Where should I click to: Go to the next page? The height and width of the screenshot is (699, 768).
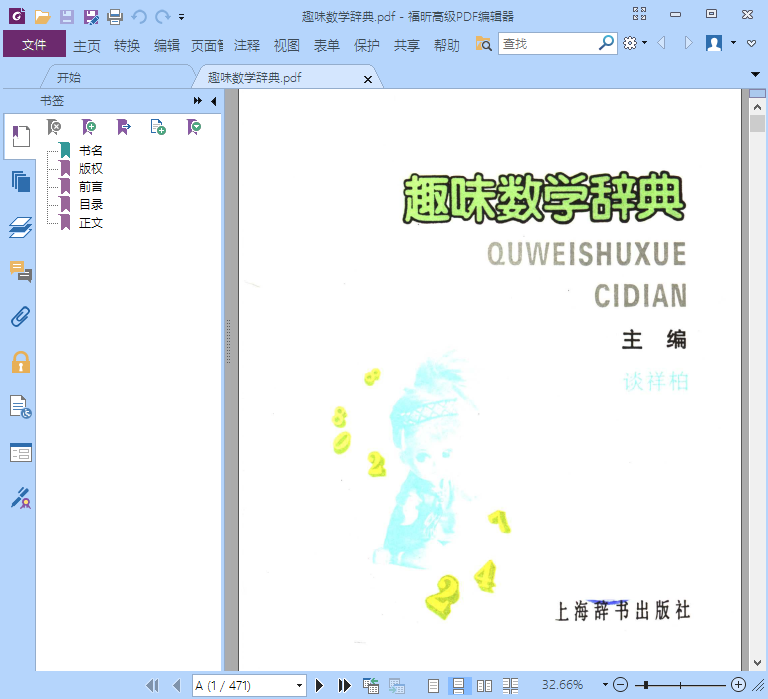tap(319, 685)
